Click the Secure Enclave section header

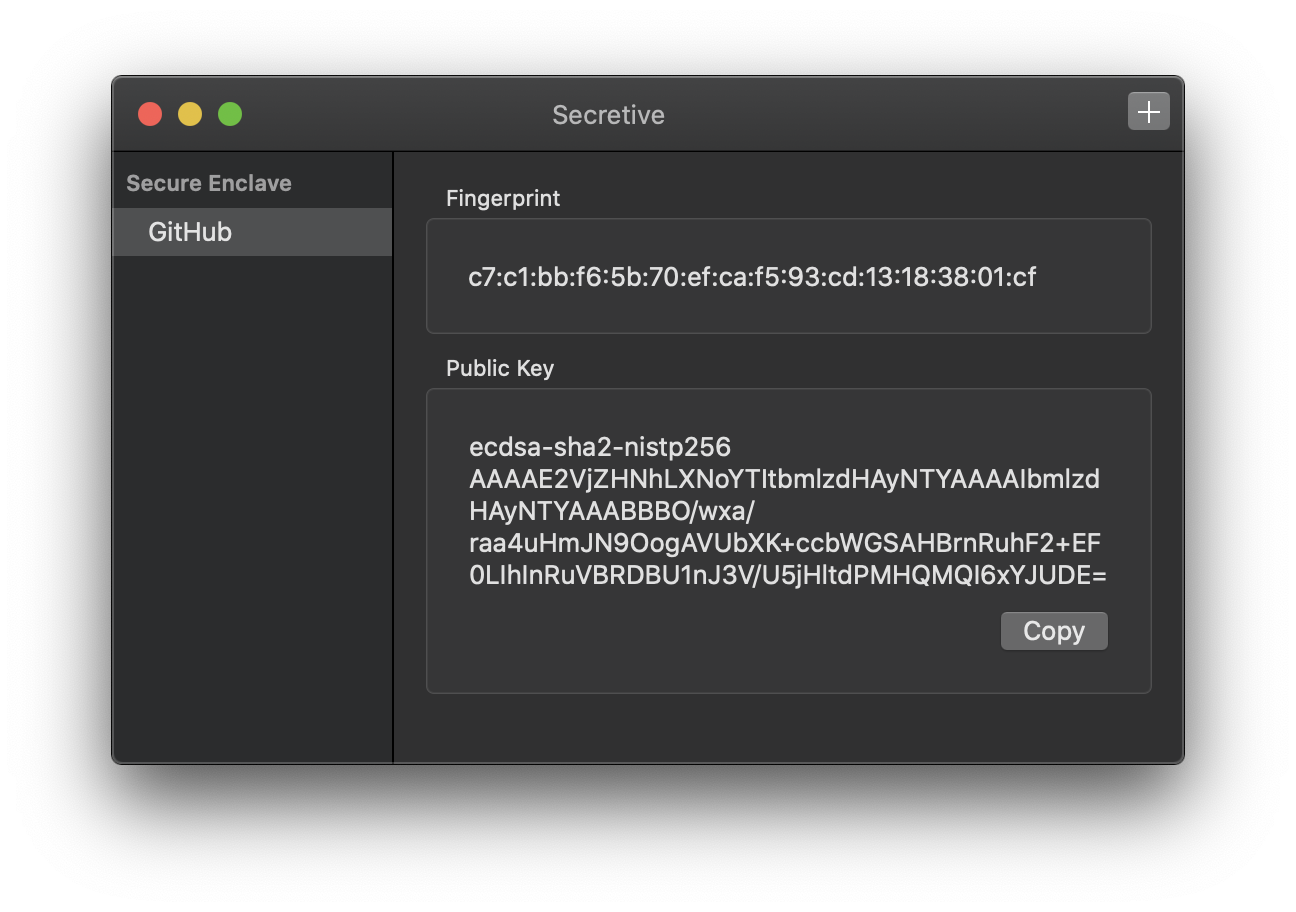coord(208,183)
